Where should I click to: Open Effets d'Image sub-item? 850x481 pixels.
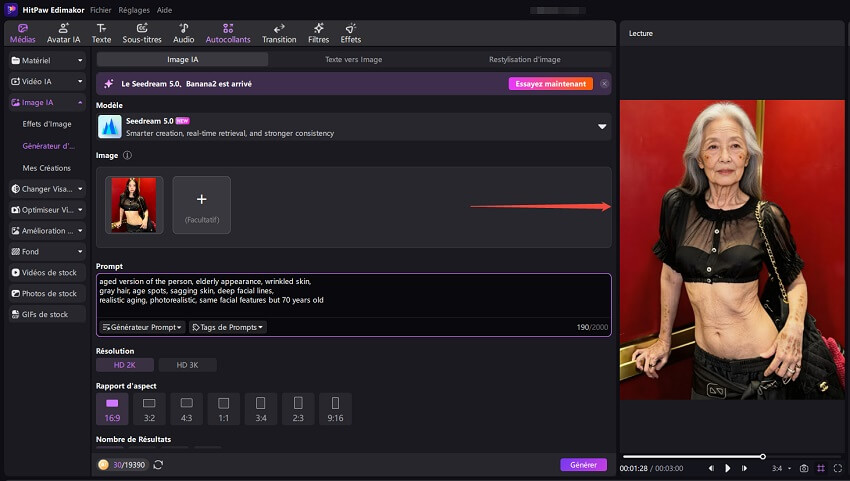tap(47, 124)
